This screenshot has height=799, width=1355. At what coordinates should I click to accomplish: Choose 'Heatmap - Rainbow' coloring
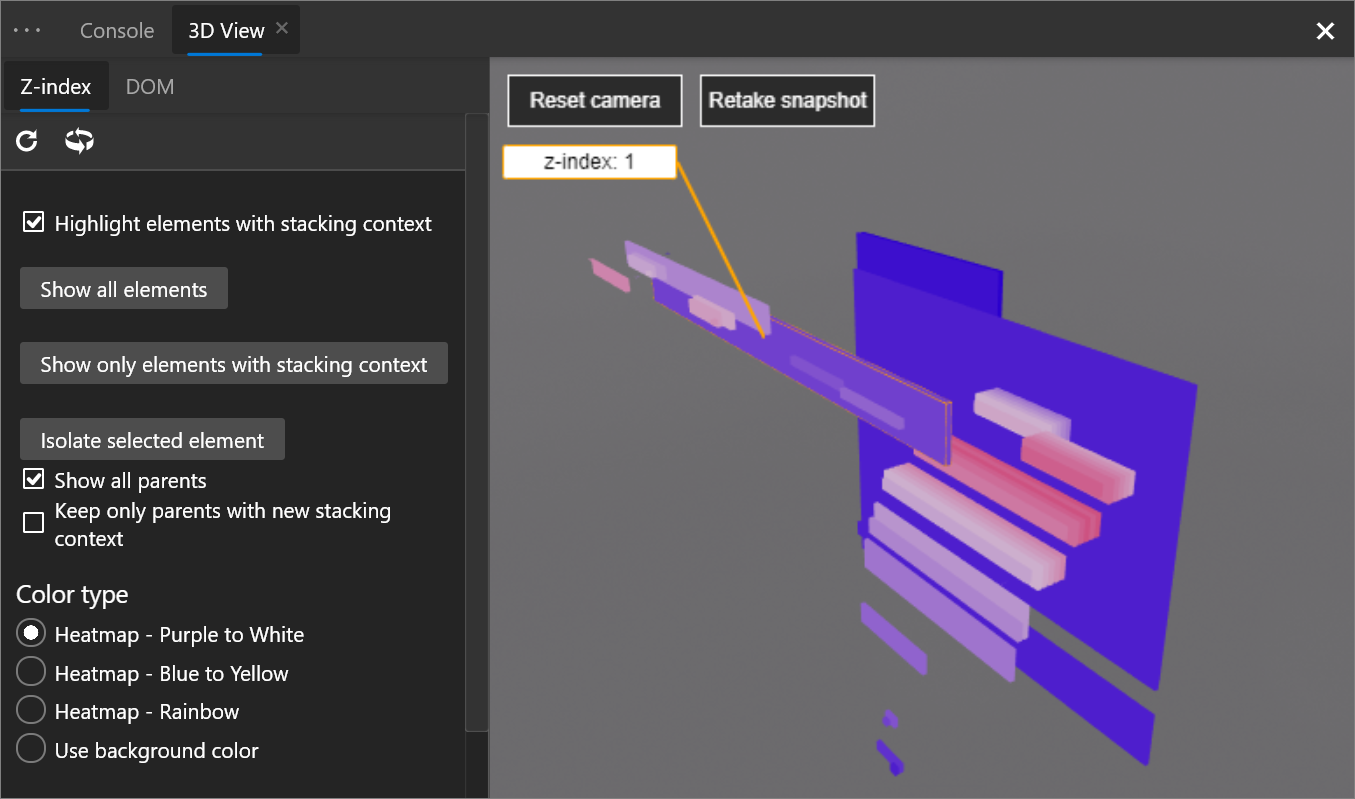click(30, 709)
